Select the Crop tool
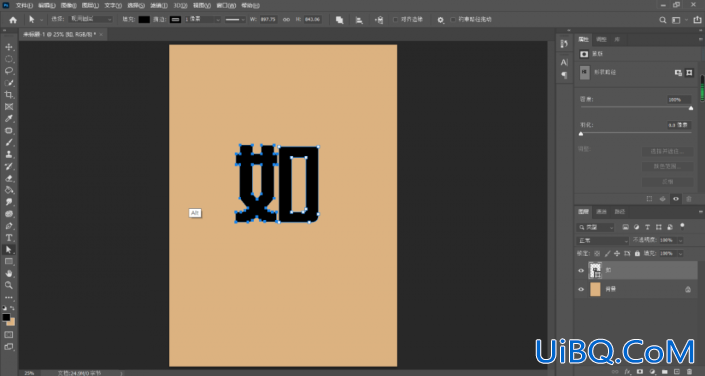This screenshot has height=376, width=705. (x=9, y=95)
